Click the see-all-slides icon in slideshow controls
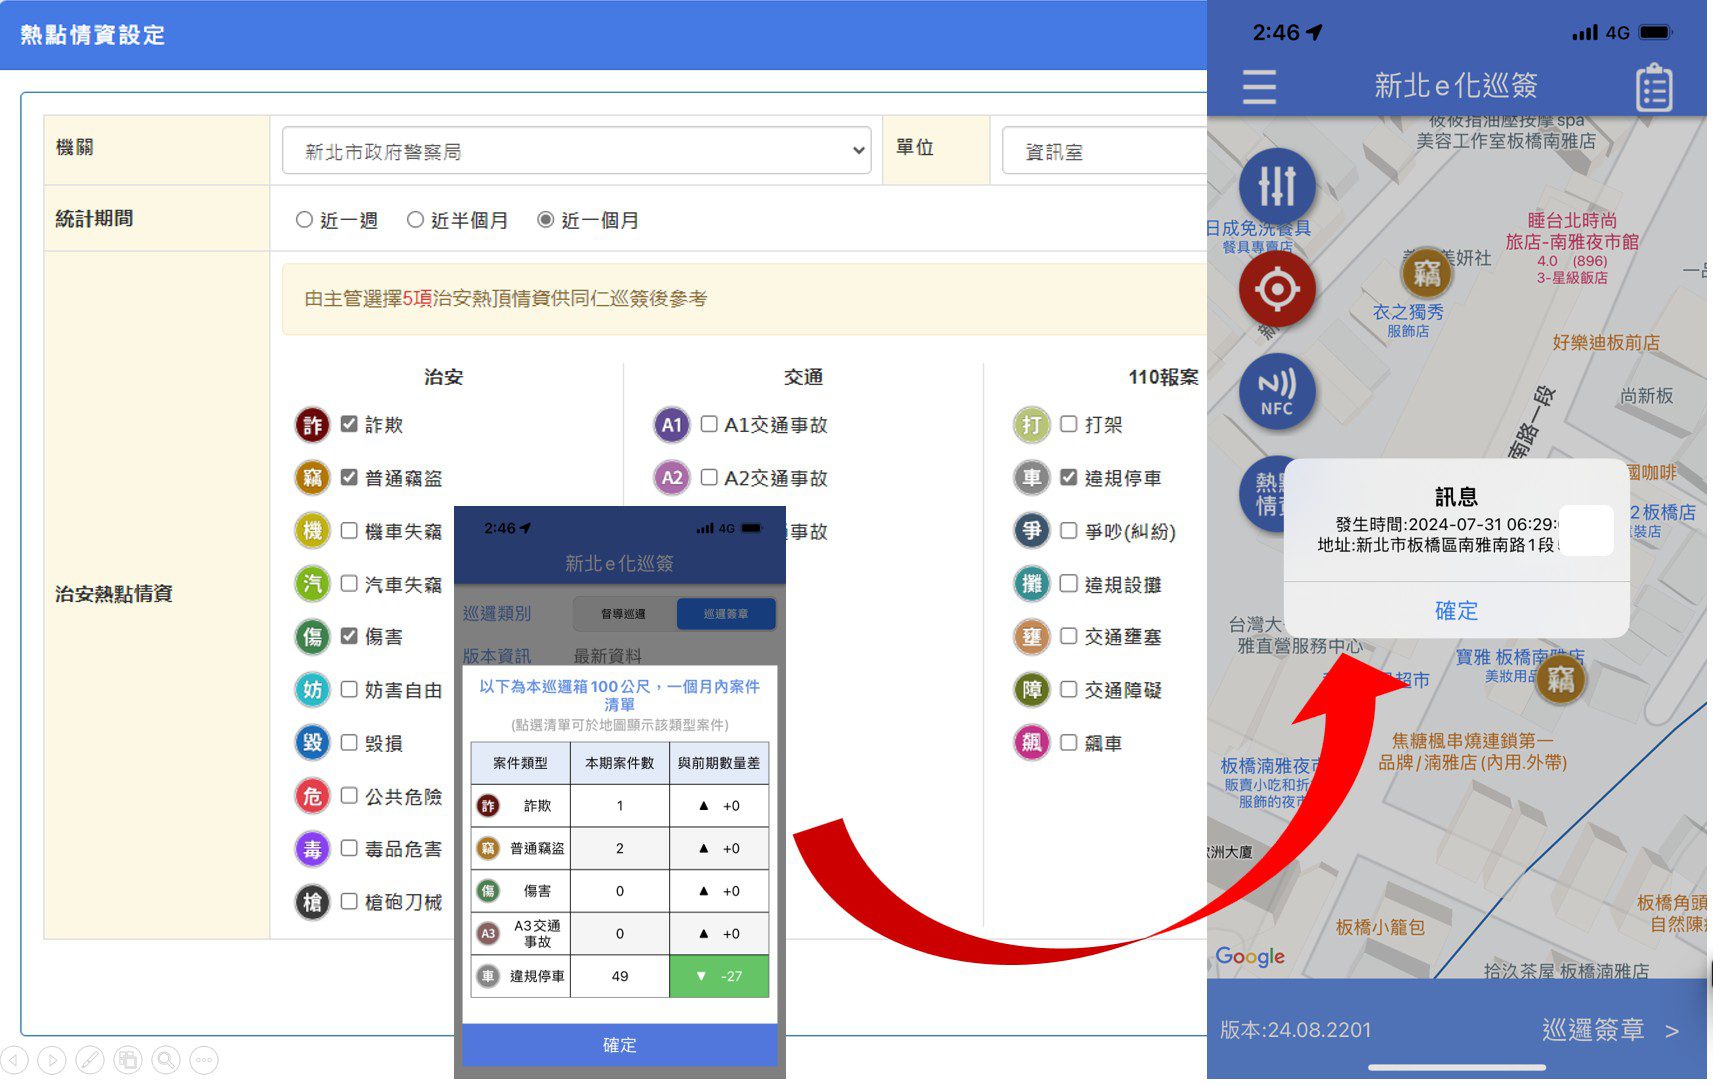 128,1060
